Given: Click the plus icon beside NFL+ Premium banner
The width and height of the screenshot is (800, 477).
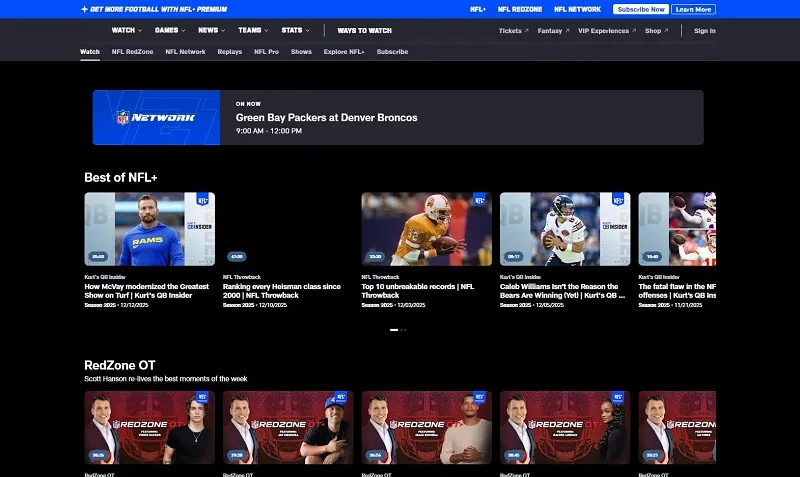Looking at the screenshot, I should [84, 9].
